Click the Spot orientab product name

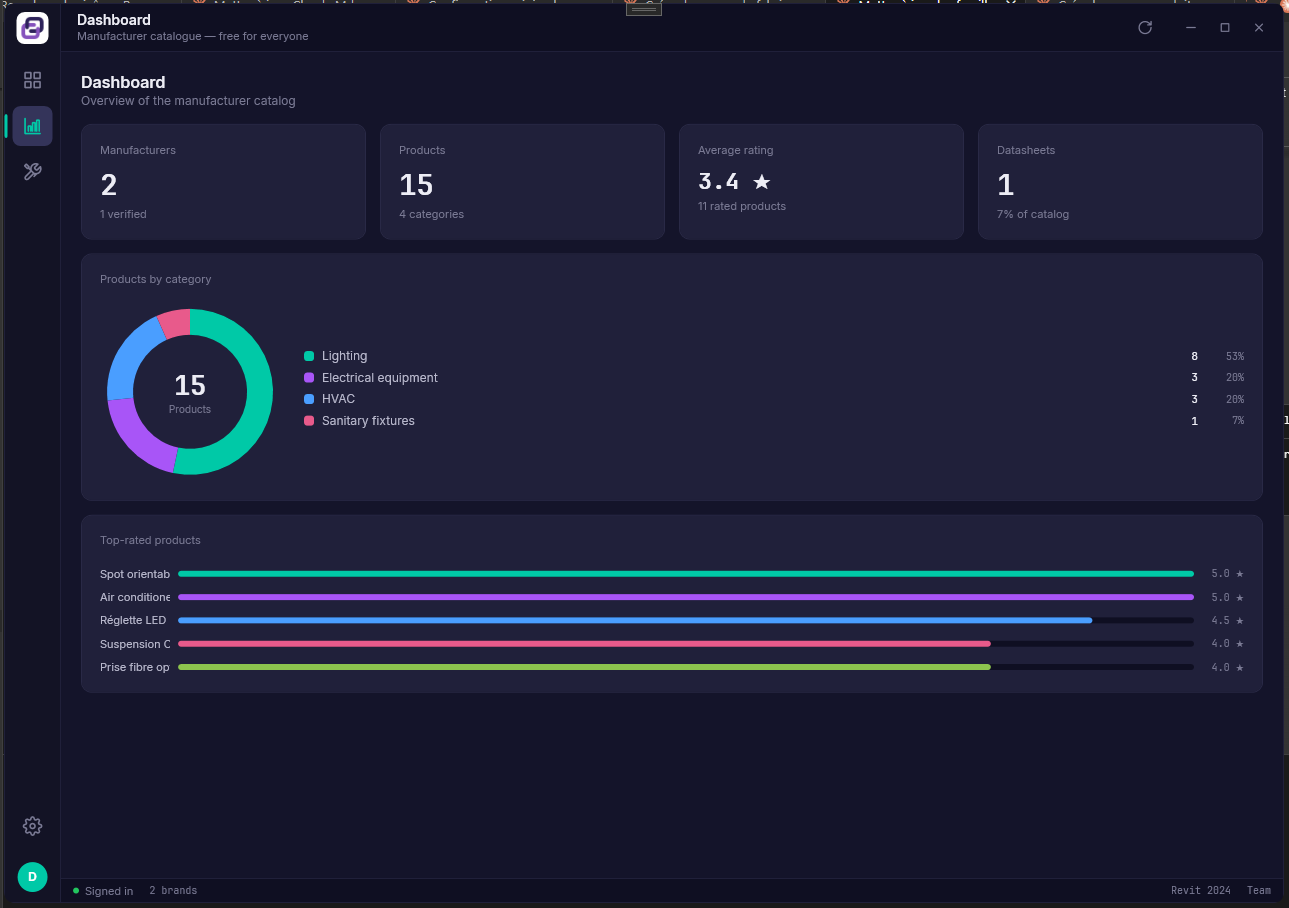135,574
